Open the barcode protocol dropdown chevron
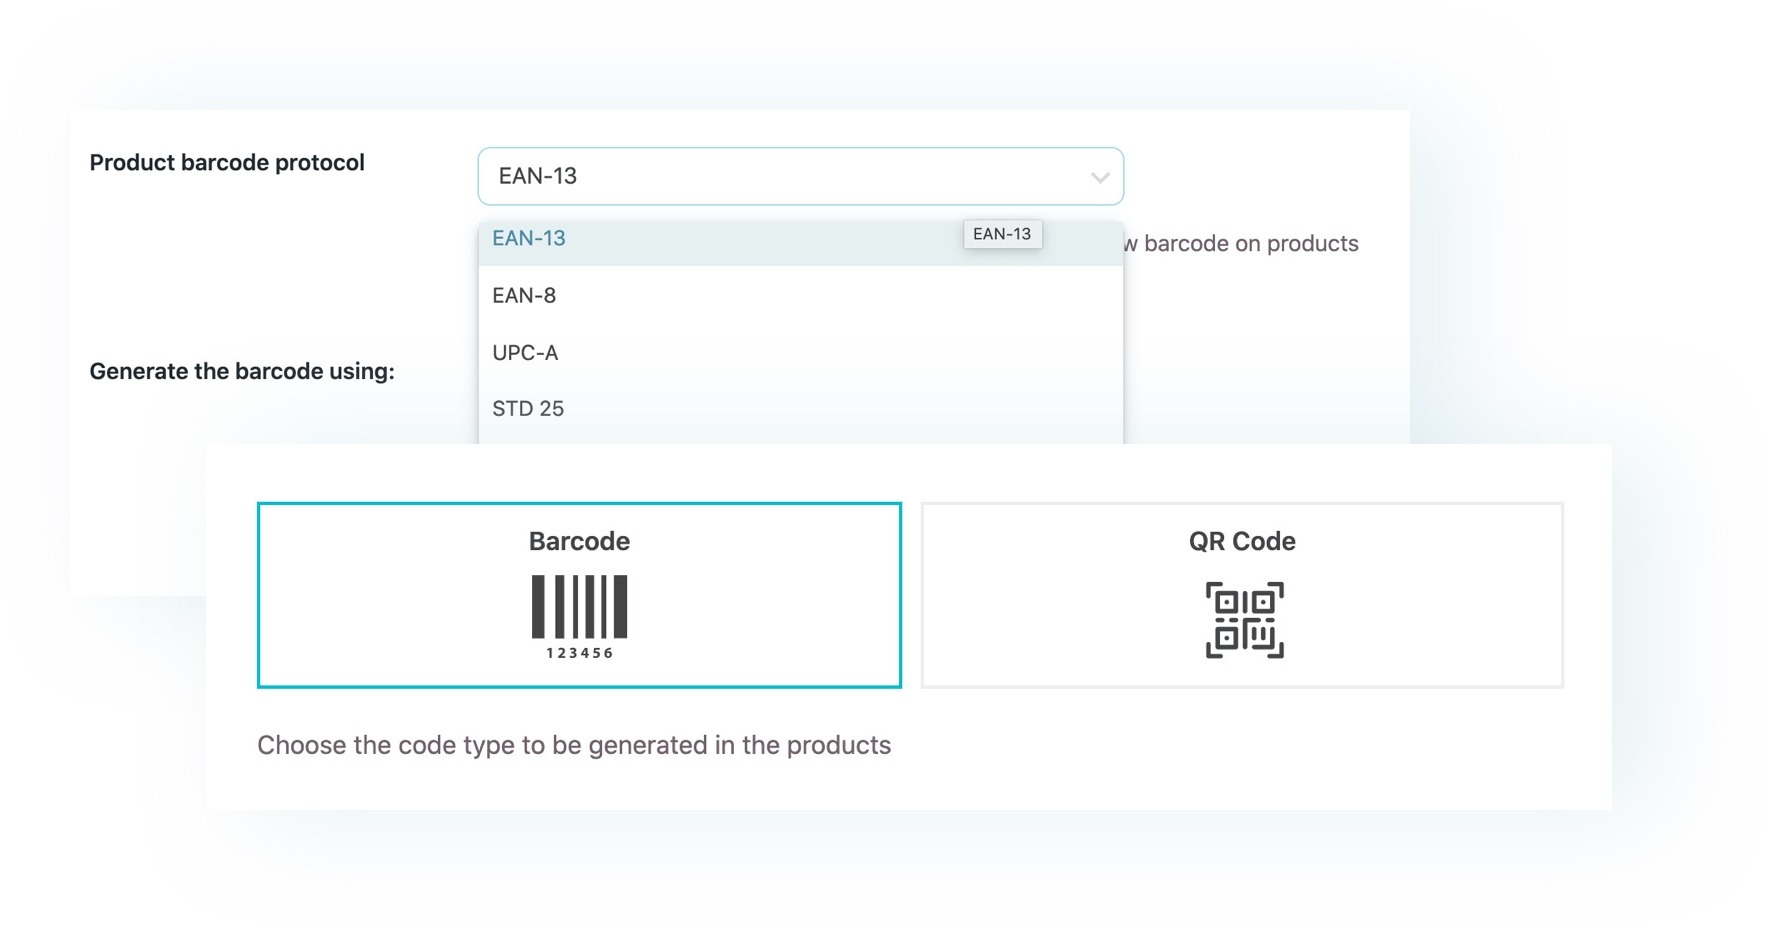Image resolution: width=1770 pixels, height=928 pixels. click(x=1100, y=178)
